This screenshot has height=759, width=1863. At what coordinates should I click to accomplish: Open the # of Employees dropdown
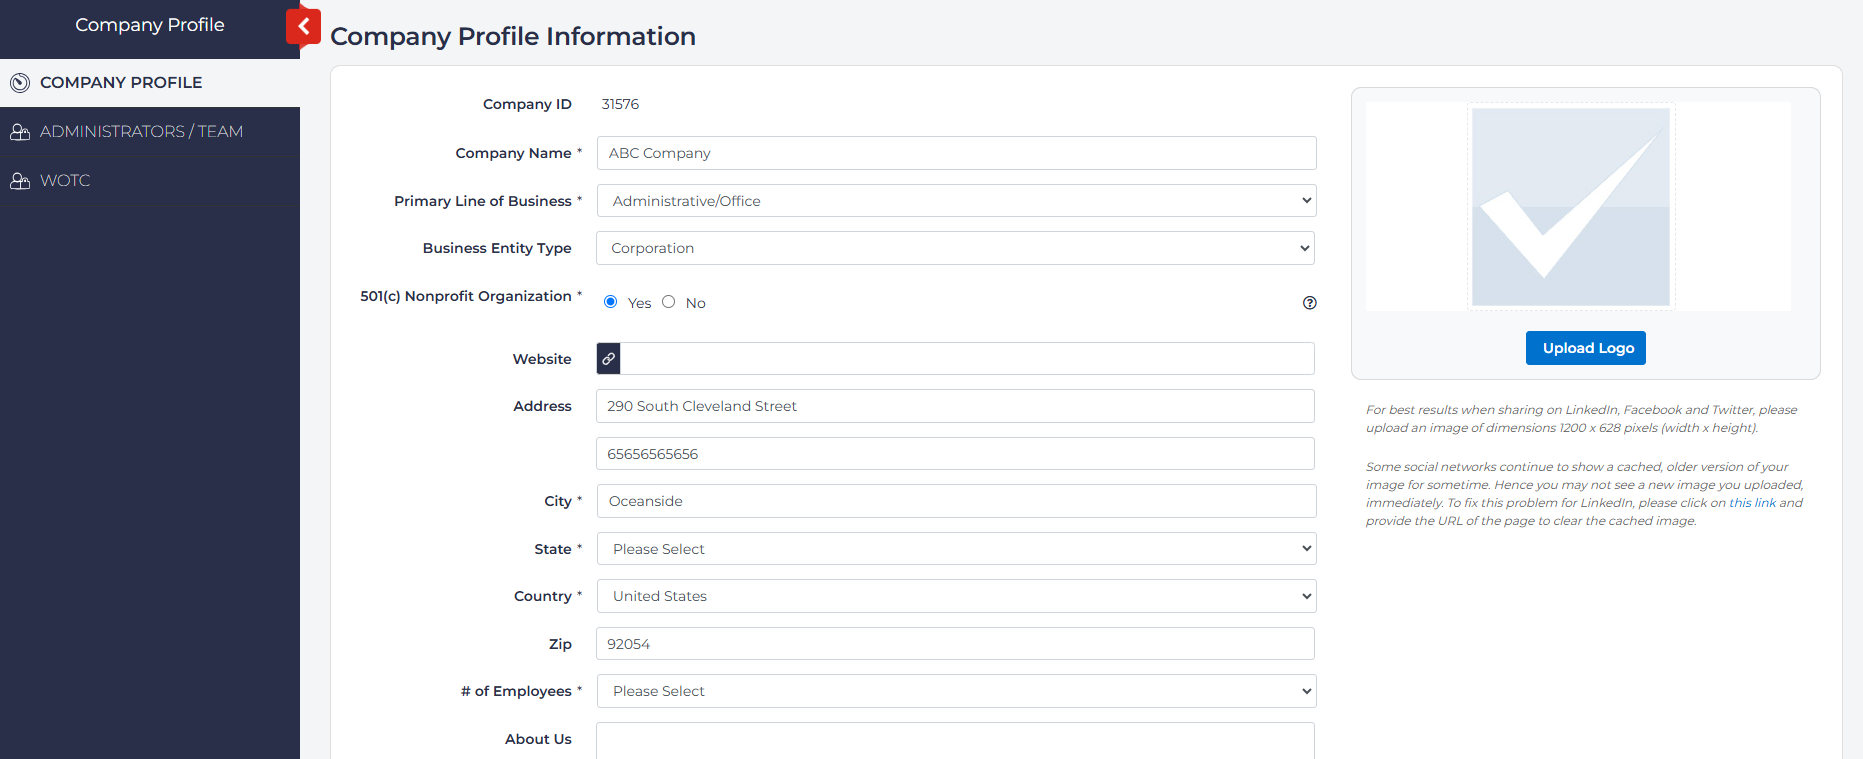pyautogui.click(x=955, y=691)
